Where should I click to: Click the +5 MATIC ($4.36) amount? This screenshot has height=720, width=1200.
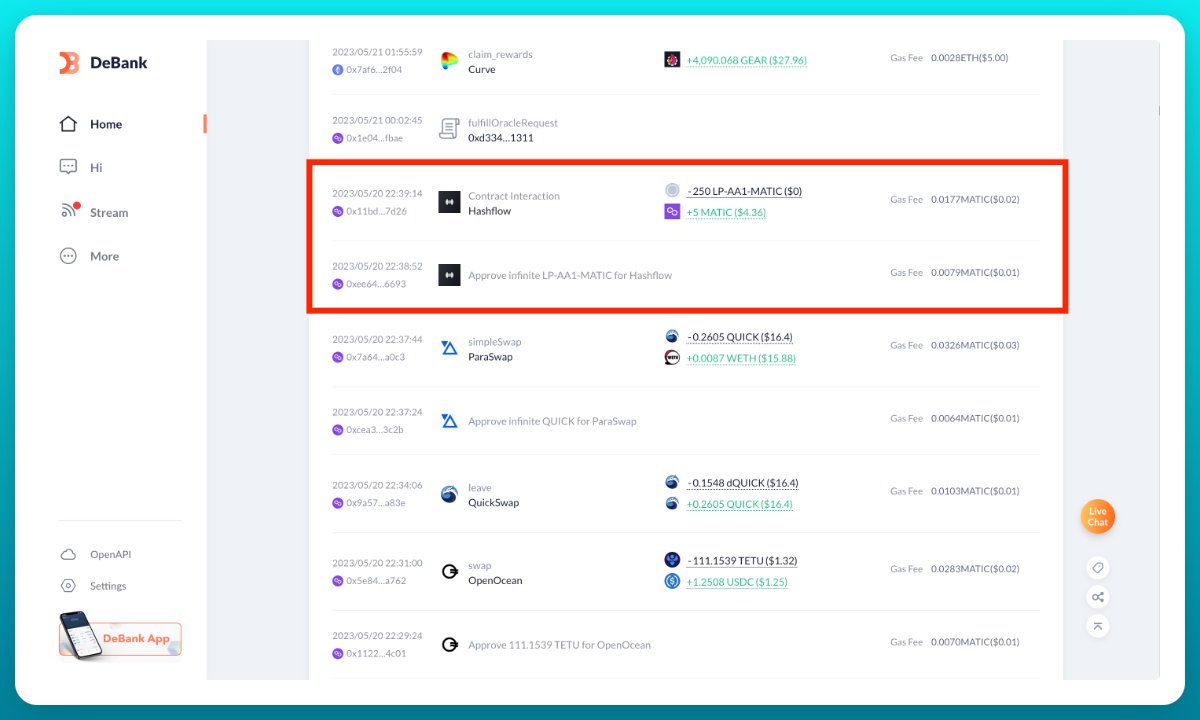(x=726, y=213)
